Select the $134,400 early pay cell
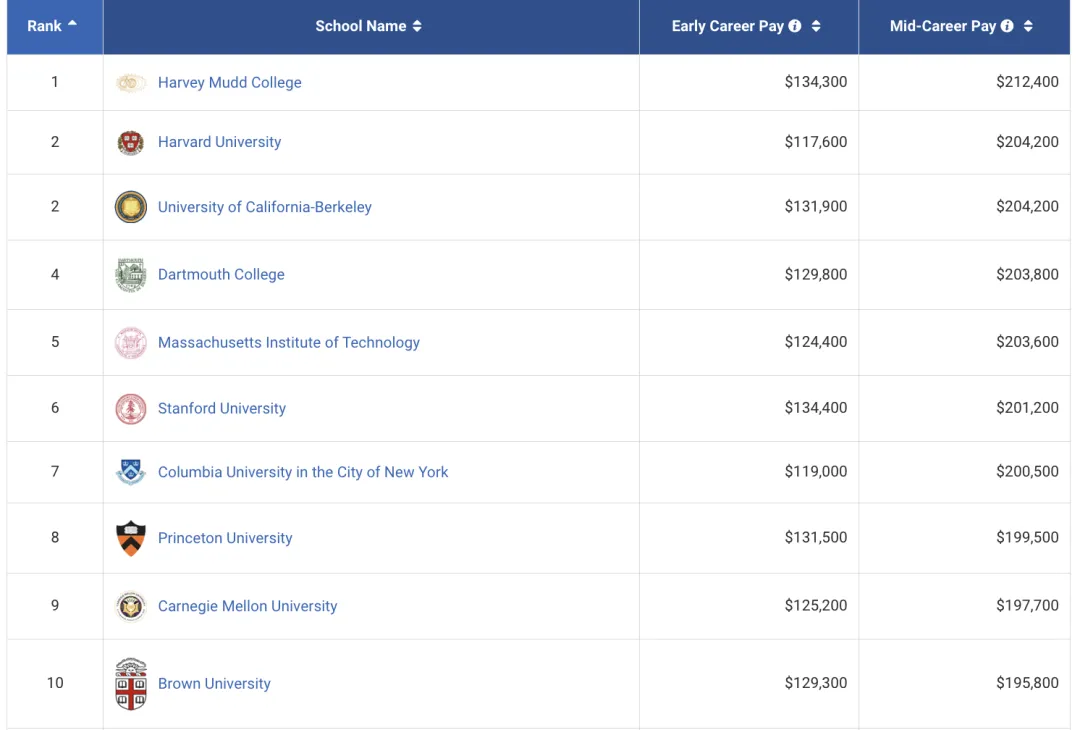1080x730 pixels. coord(749,408)
